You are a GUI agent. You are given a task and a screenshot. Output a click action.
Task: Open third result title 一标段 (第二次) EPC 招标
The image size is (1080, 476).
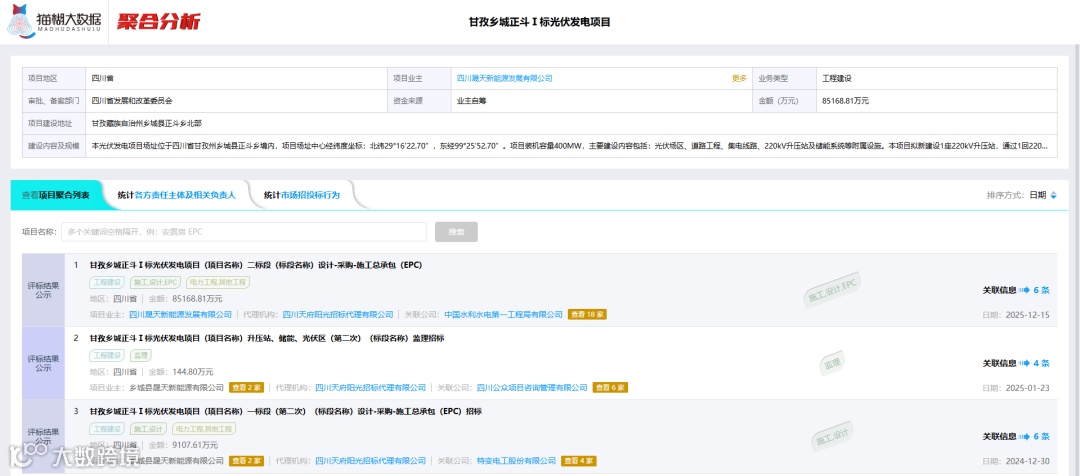[285, 411]
